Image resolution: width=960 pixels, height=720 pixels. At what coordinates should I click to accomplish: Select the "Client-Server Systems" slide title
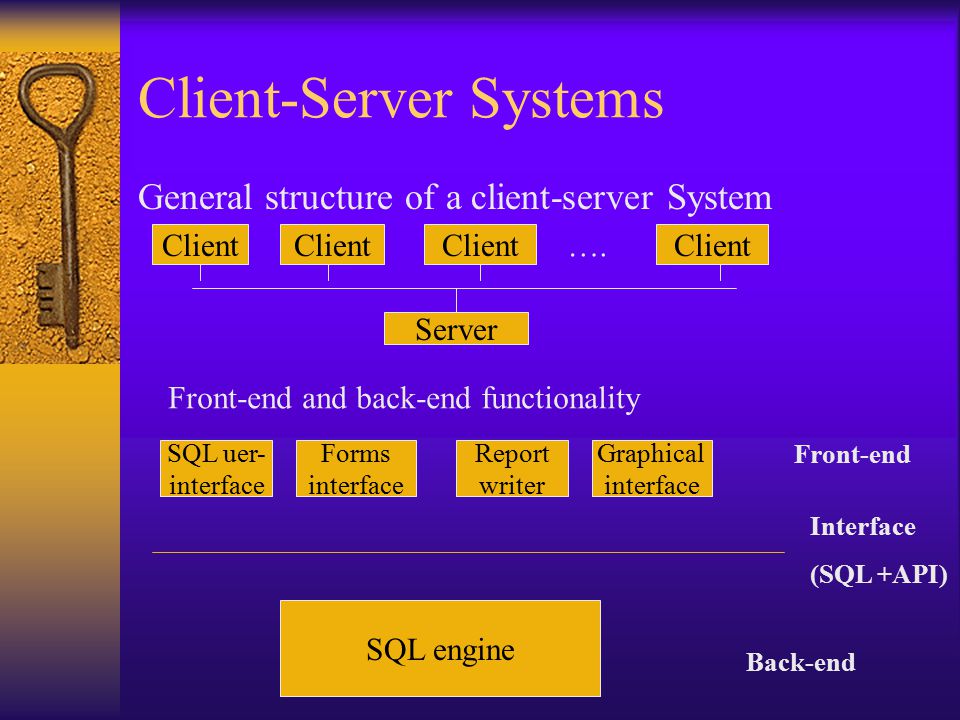[401, 100]
